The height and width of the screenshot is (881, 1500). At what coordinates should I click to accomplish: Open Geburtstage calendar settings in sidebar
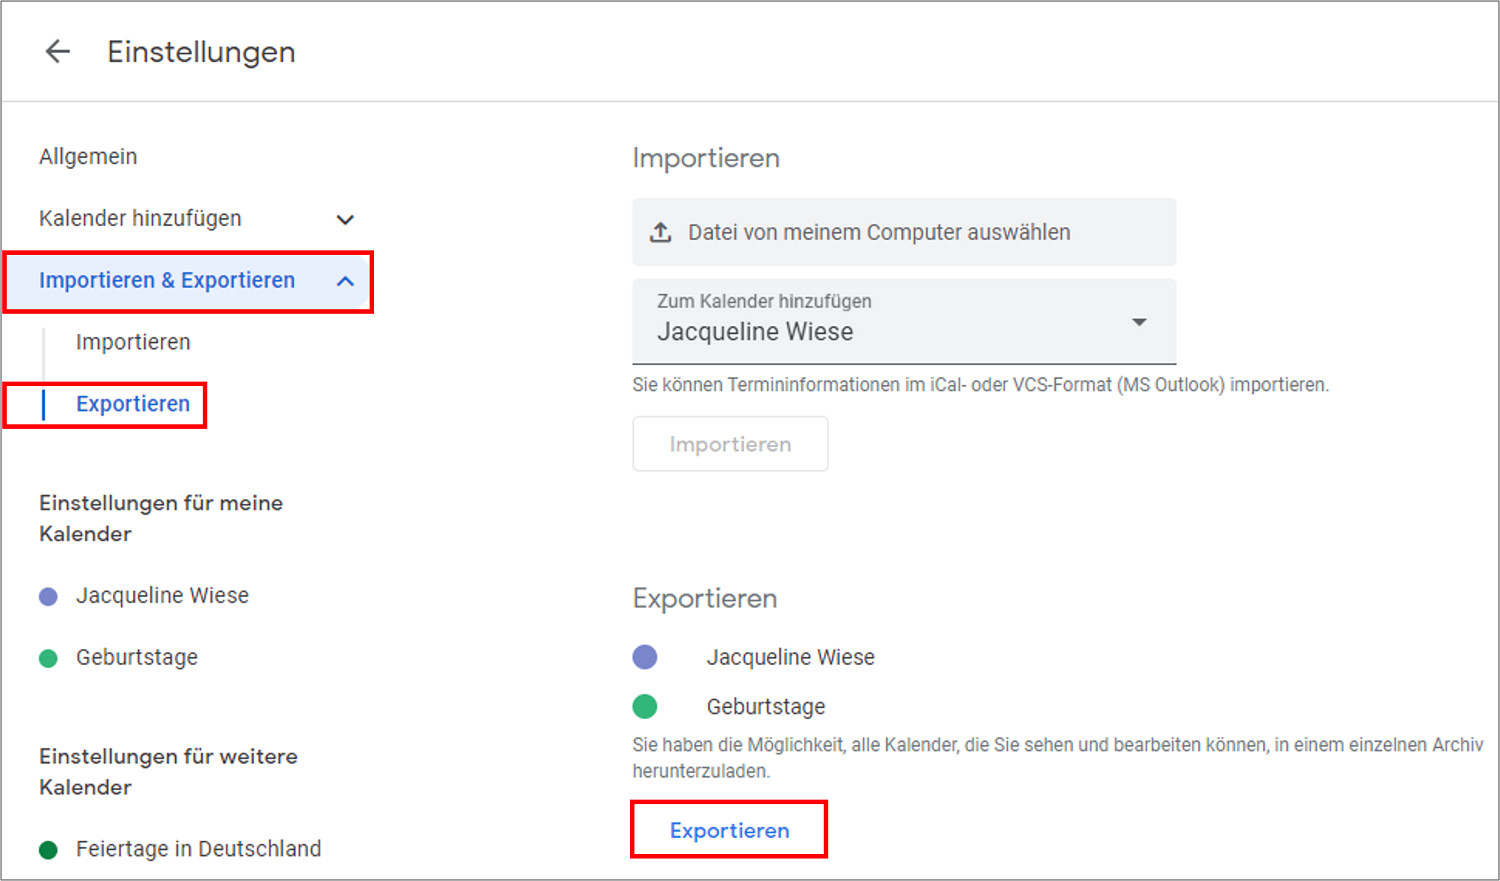tap(137, 658)
